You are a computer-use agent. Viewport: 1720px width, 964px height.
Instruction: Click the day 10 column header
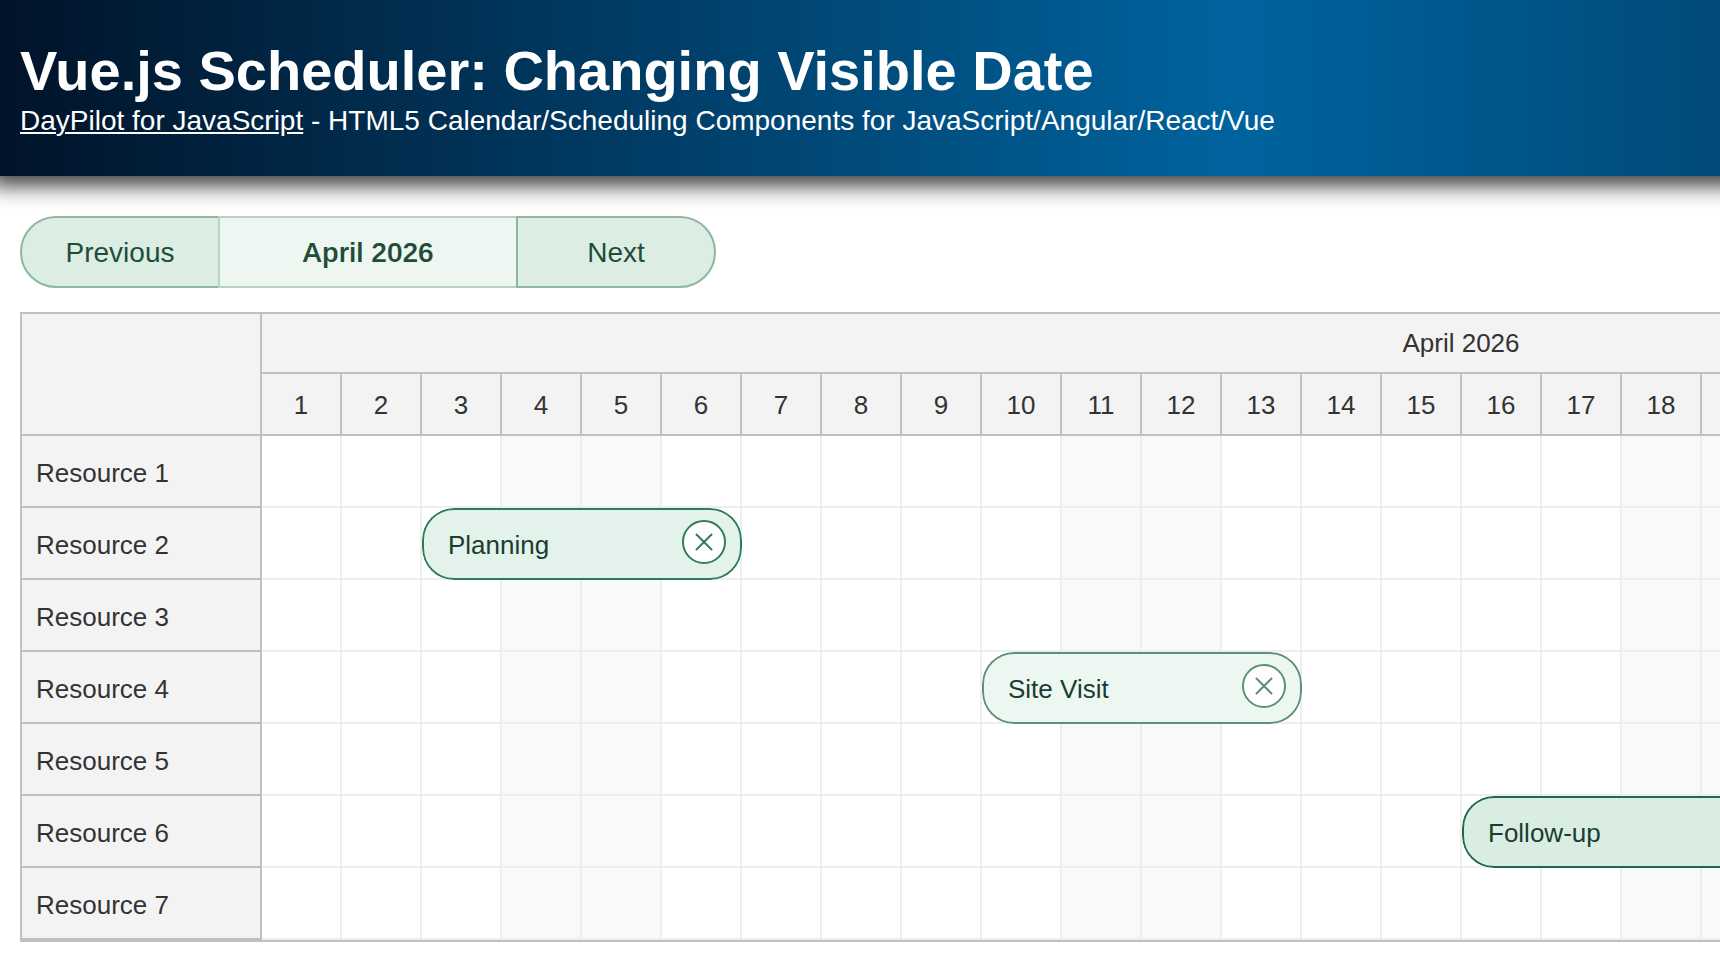point(1020,404)
